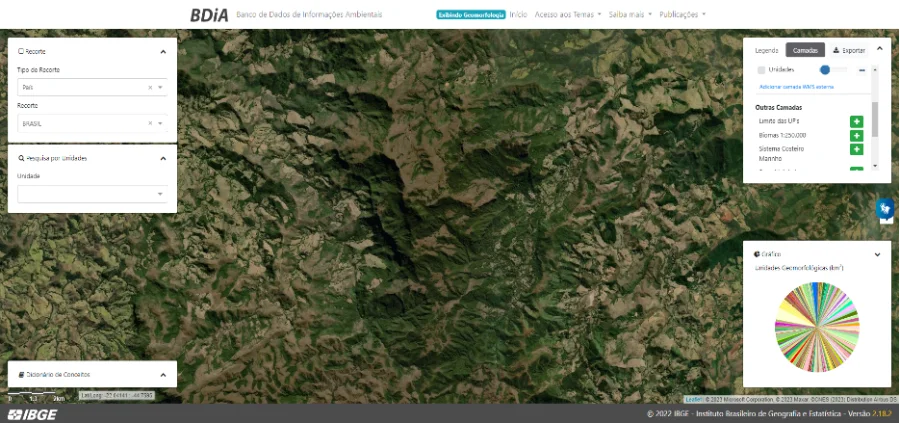Click the Lat/Long coordinates readout

pos(117,395)
